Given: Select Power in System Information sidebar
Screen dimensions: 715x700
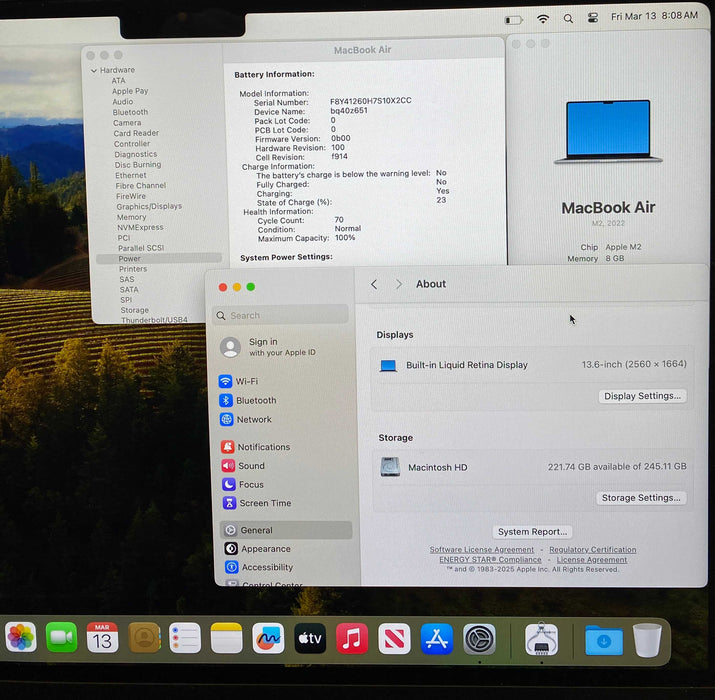Looking at the screenshot, I should [159, 259].
